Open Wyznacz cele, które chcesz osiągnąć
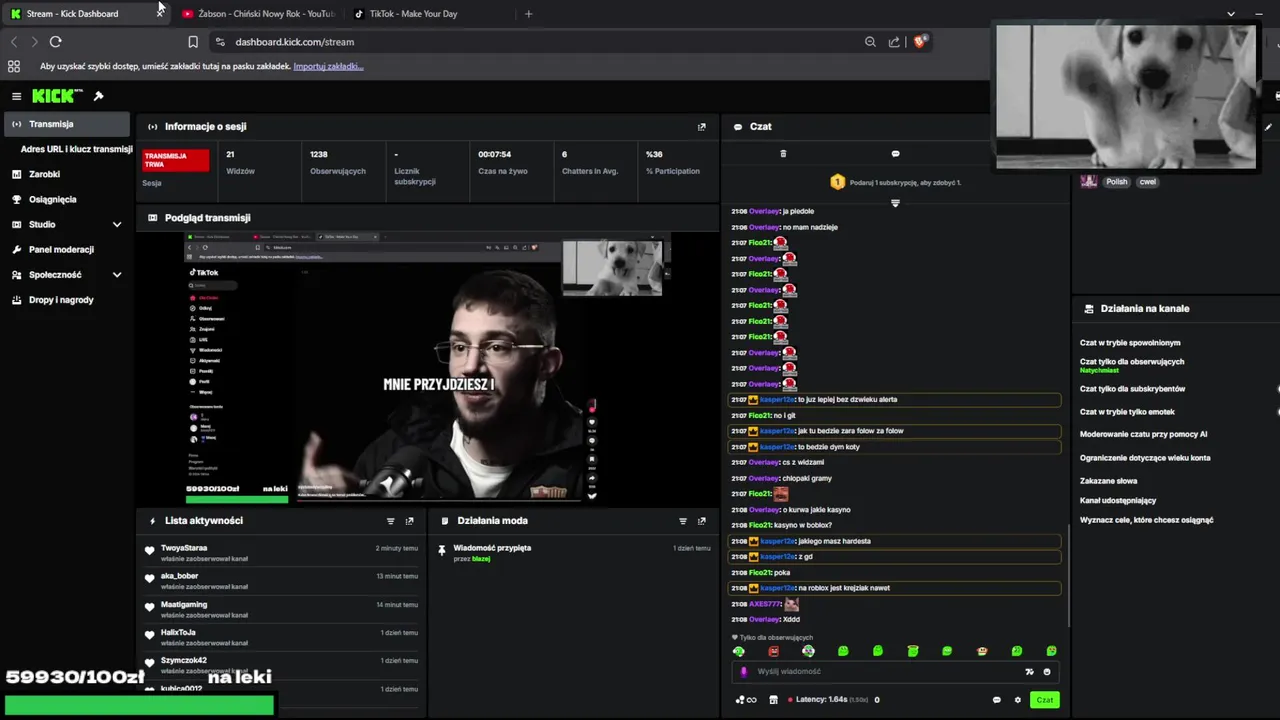This screenshot has height=720, width=1280. pyautogui.click(x=1146, y=520)
